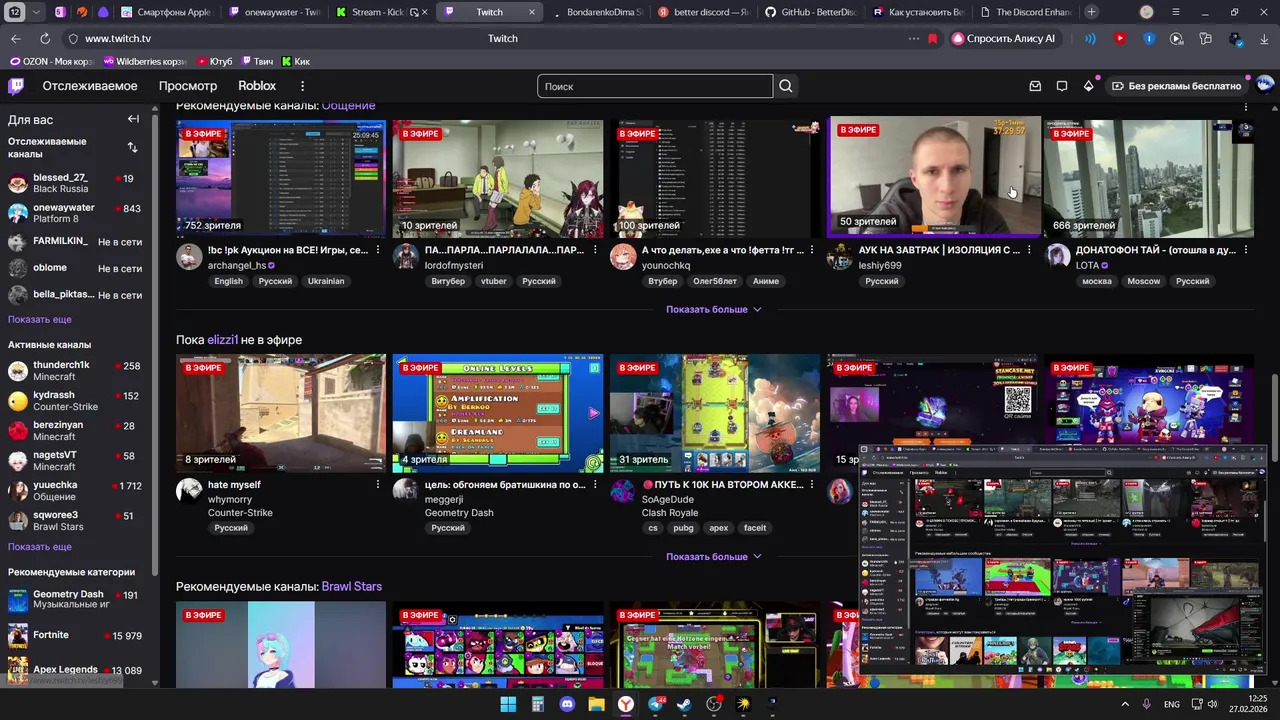Open OBS Studio from the taskbar
Screen dimensions: 1280x720
pyautogui.click(x=714, y=704)
